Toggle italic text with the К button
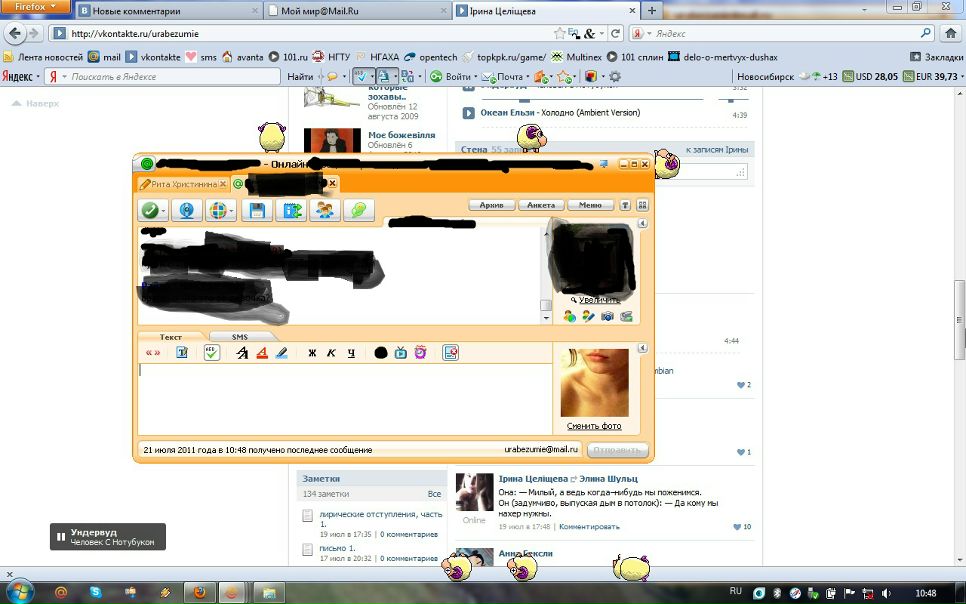966x604 pixels. (331, 352)
